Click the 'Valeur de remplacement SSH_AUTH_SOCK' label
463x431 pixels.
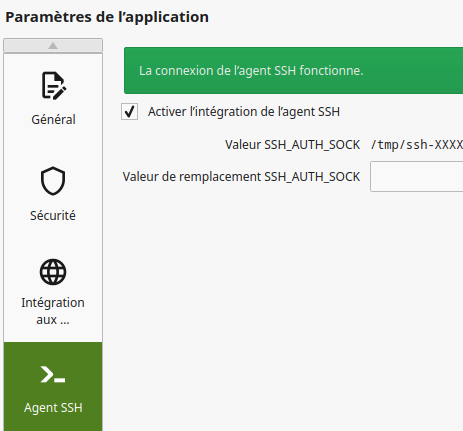point(241,177)
